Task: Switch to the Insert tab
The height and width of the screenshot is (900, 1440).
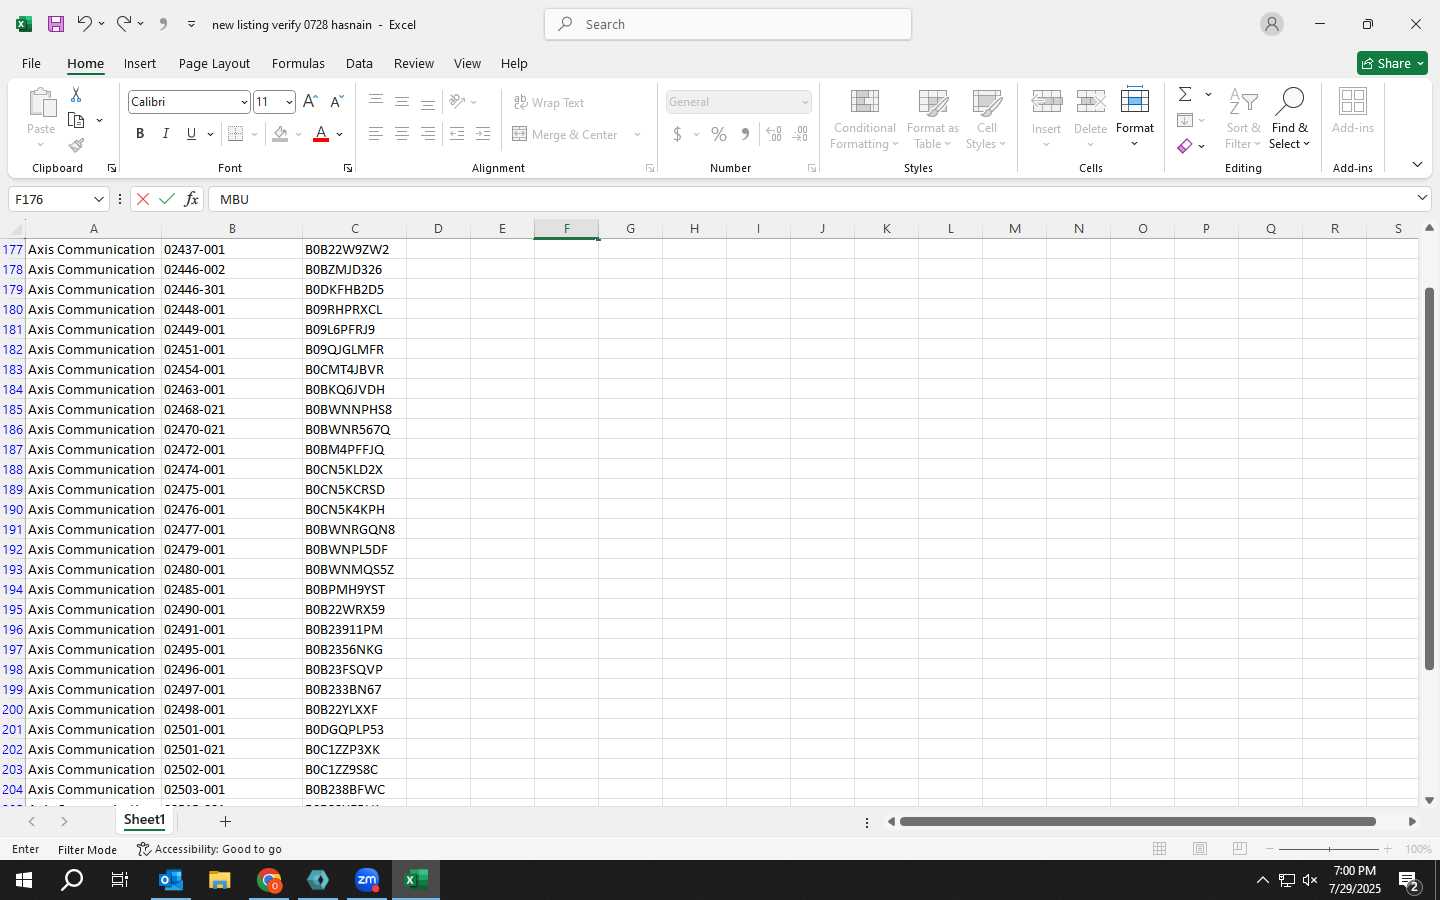Action: pyautogui.click(x=140, y=63)
